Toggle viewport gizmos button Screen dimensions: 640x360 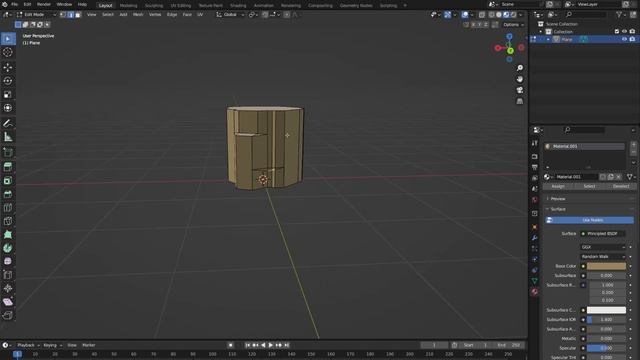[447, 15]
